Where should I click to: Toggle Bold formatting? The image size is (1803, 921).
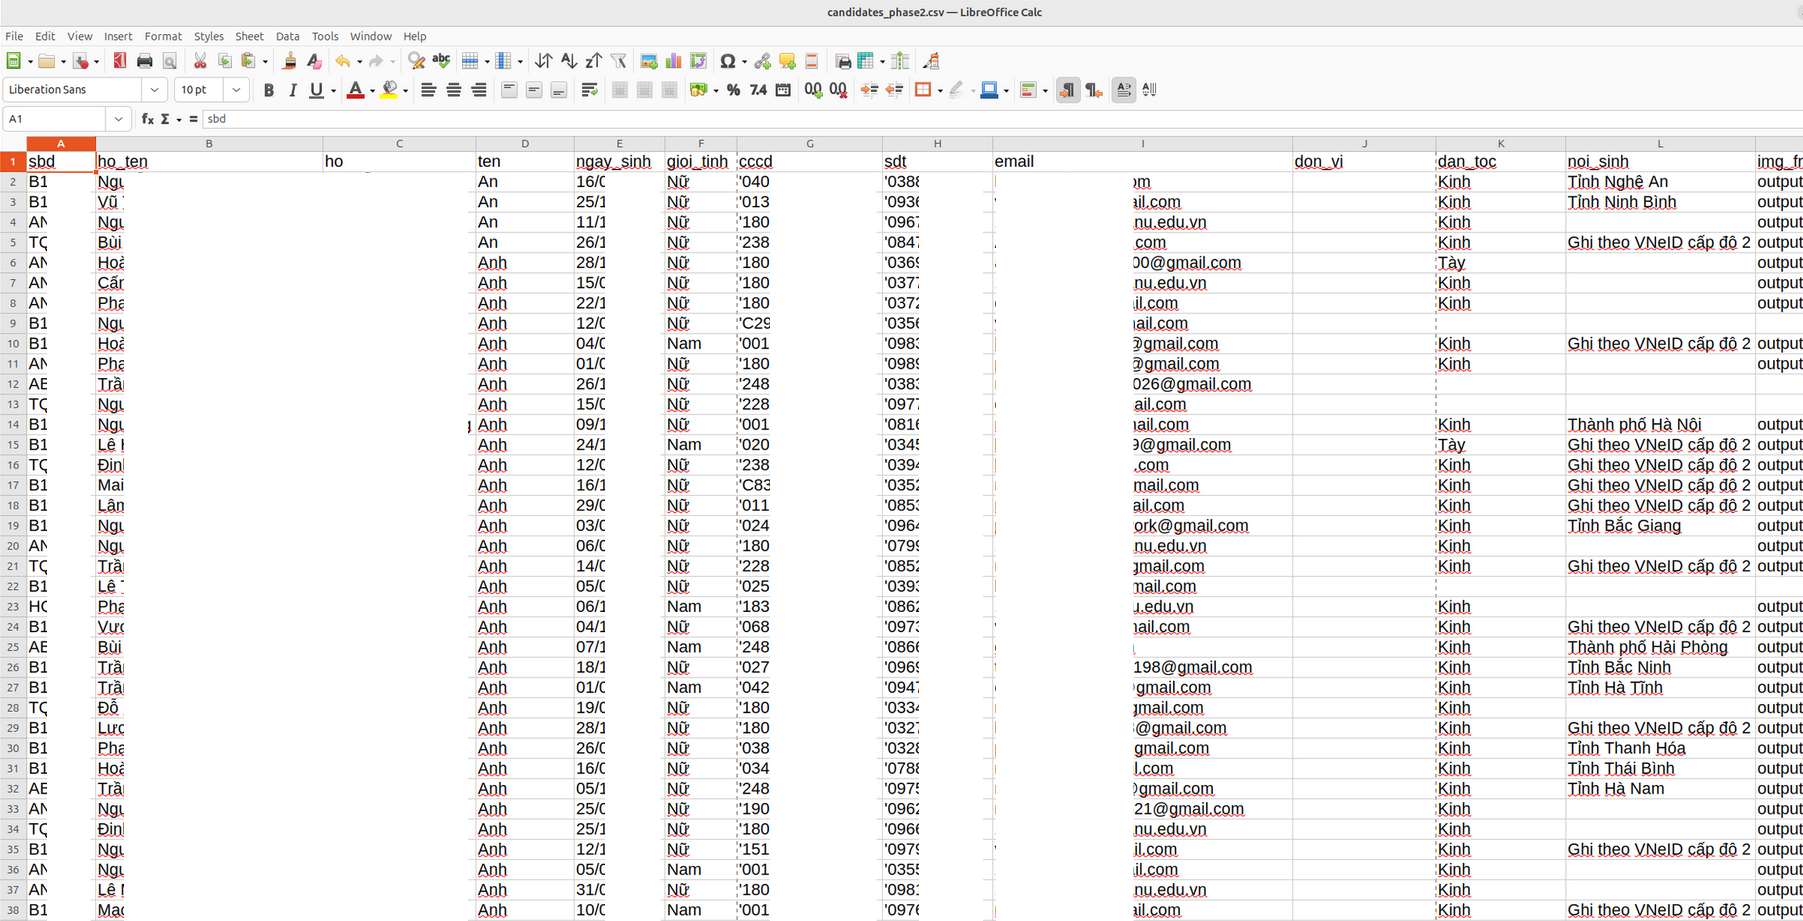268,90
